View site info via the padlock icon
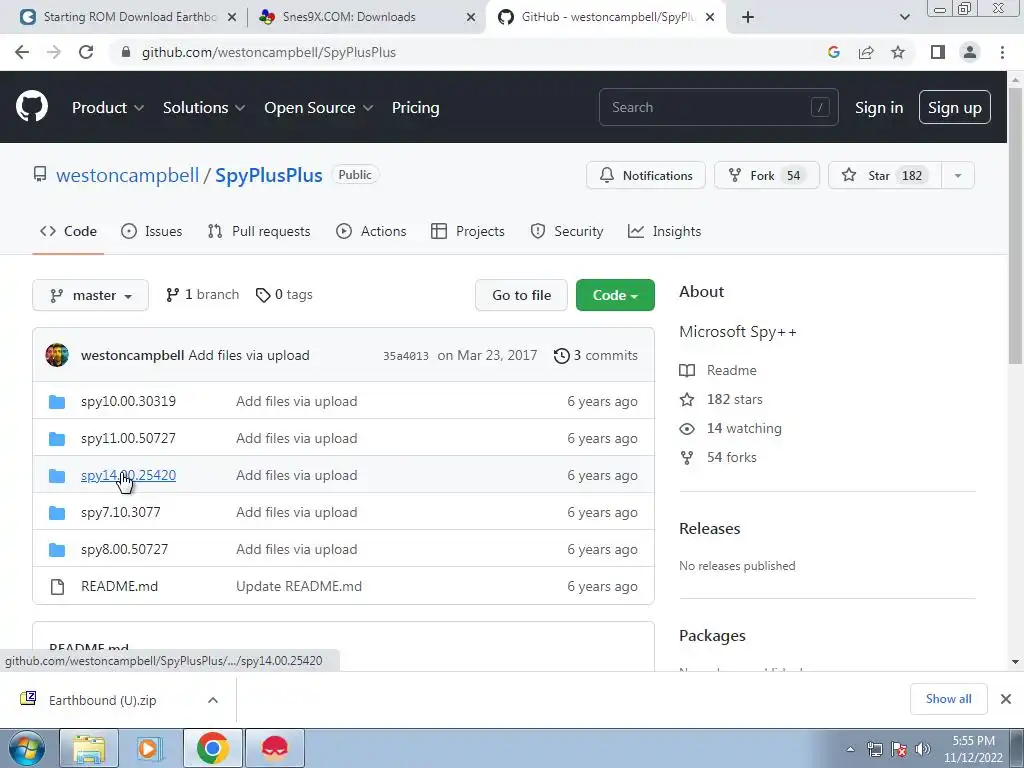 [126, 52]
